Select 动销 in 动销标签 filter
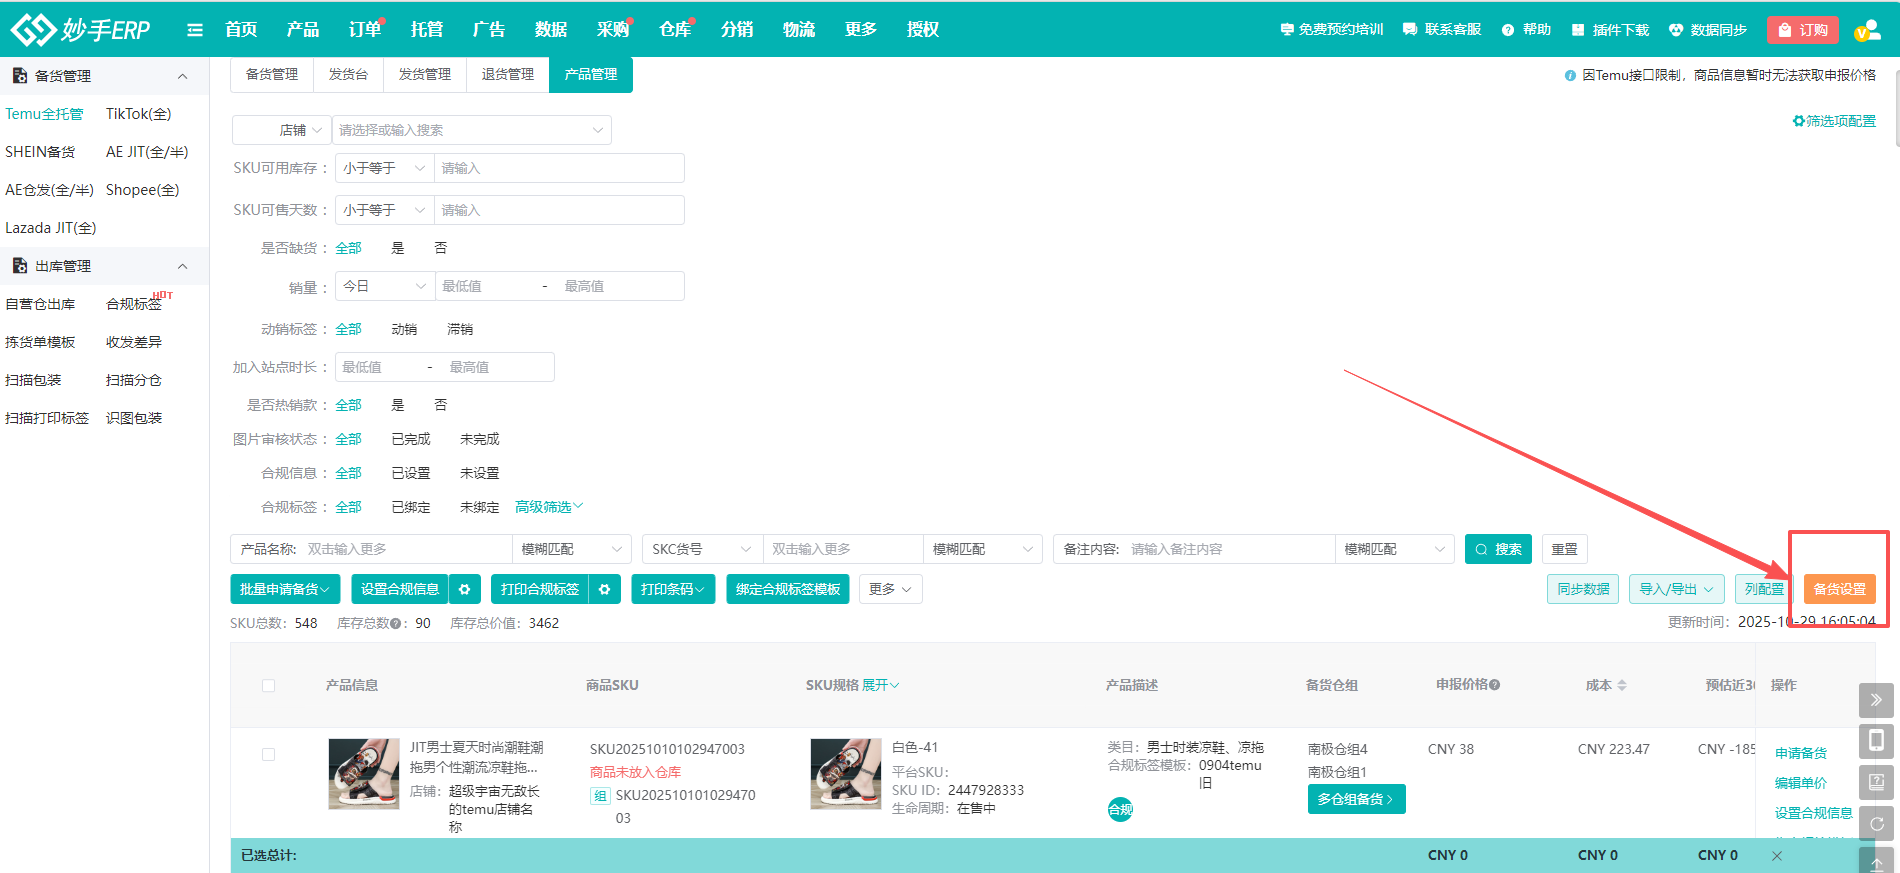 tap(404, 329)
